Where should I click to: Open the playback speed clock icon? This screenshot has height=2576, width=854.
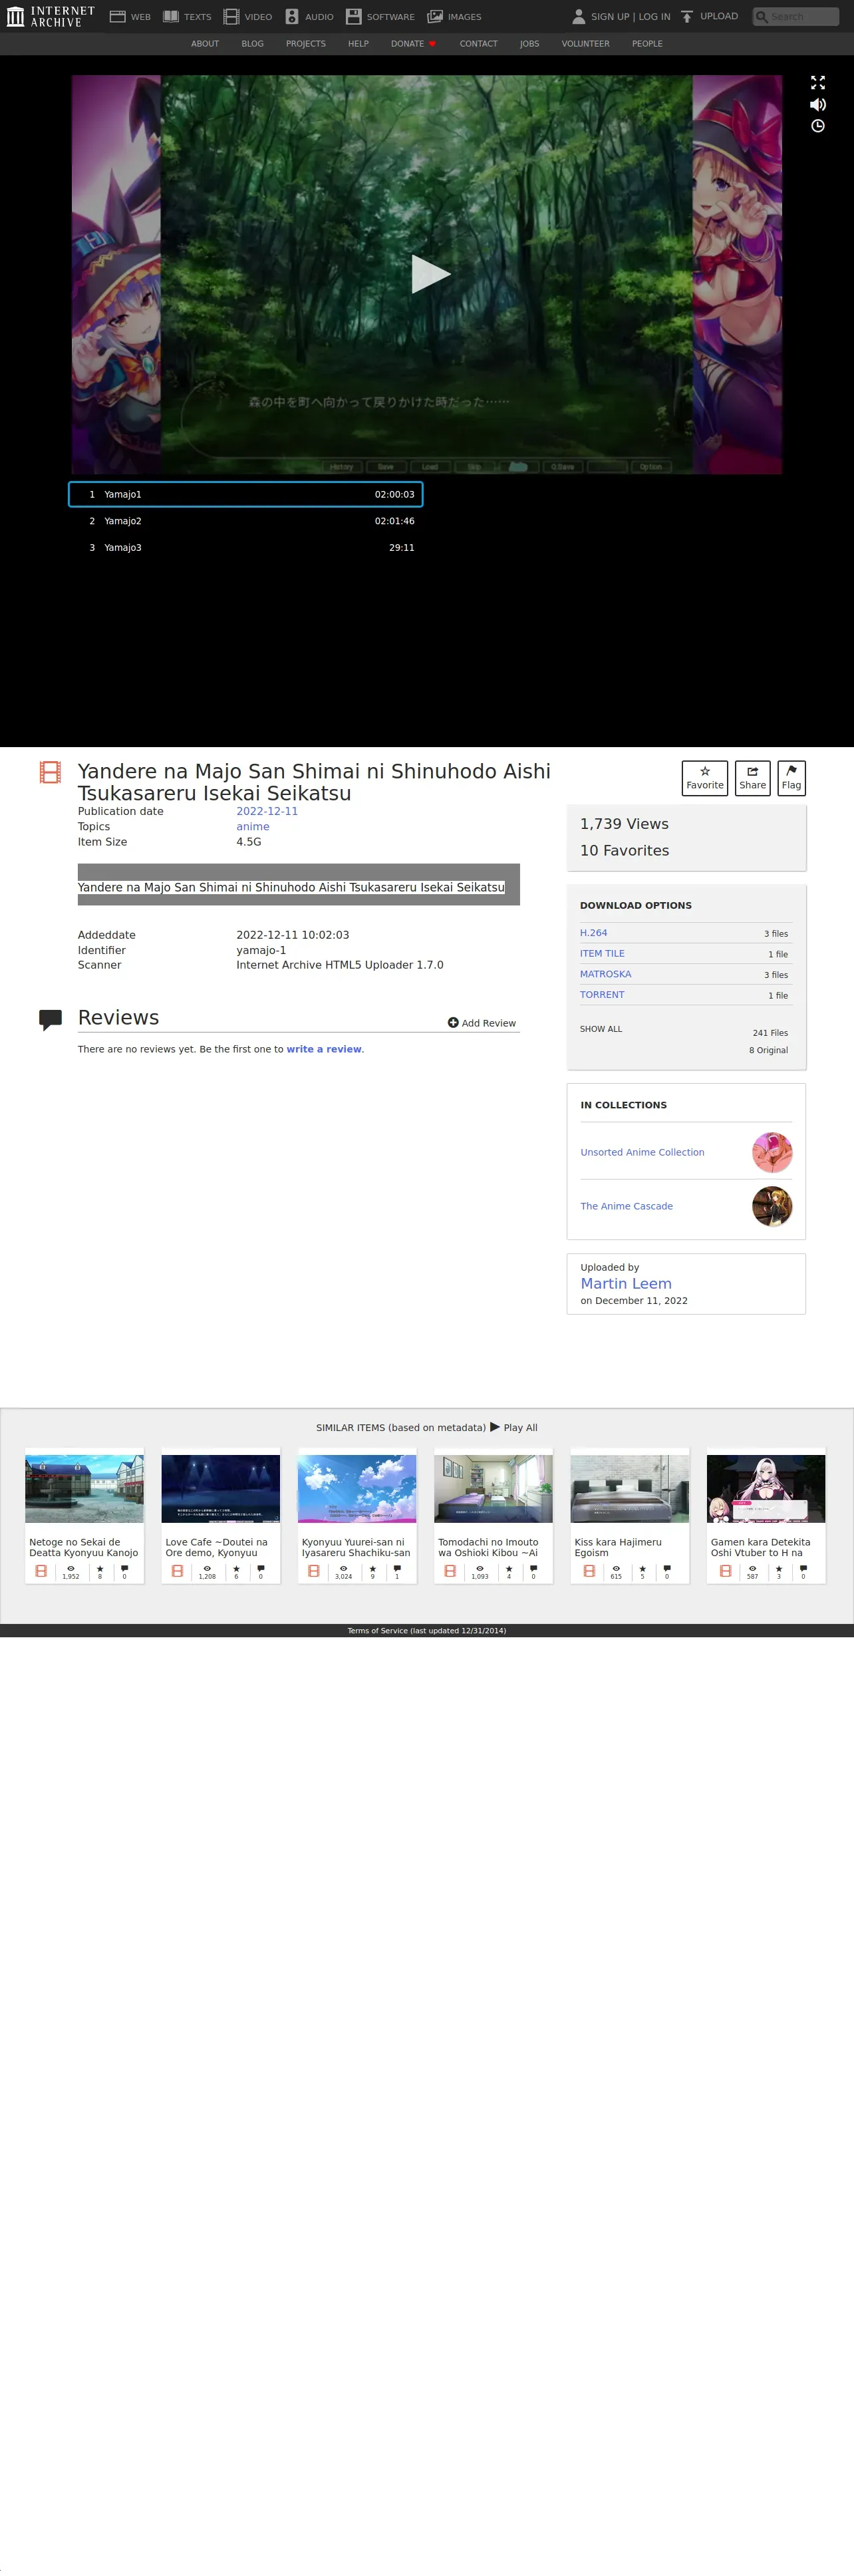pos(817,126)
